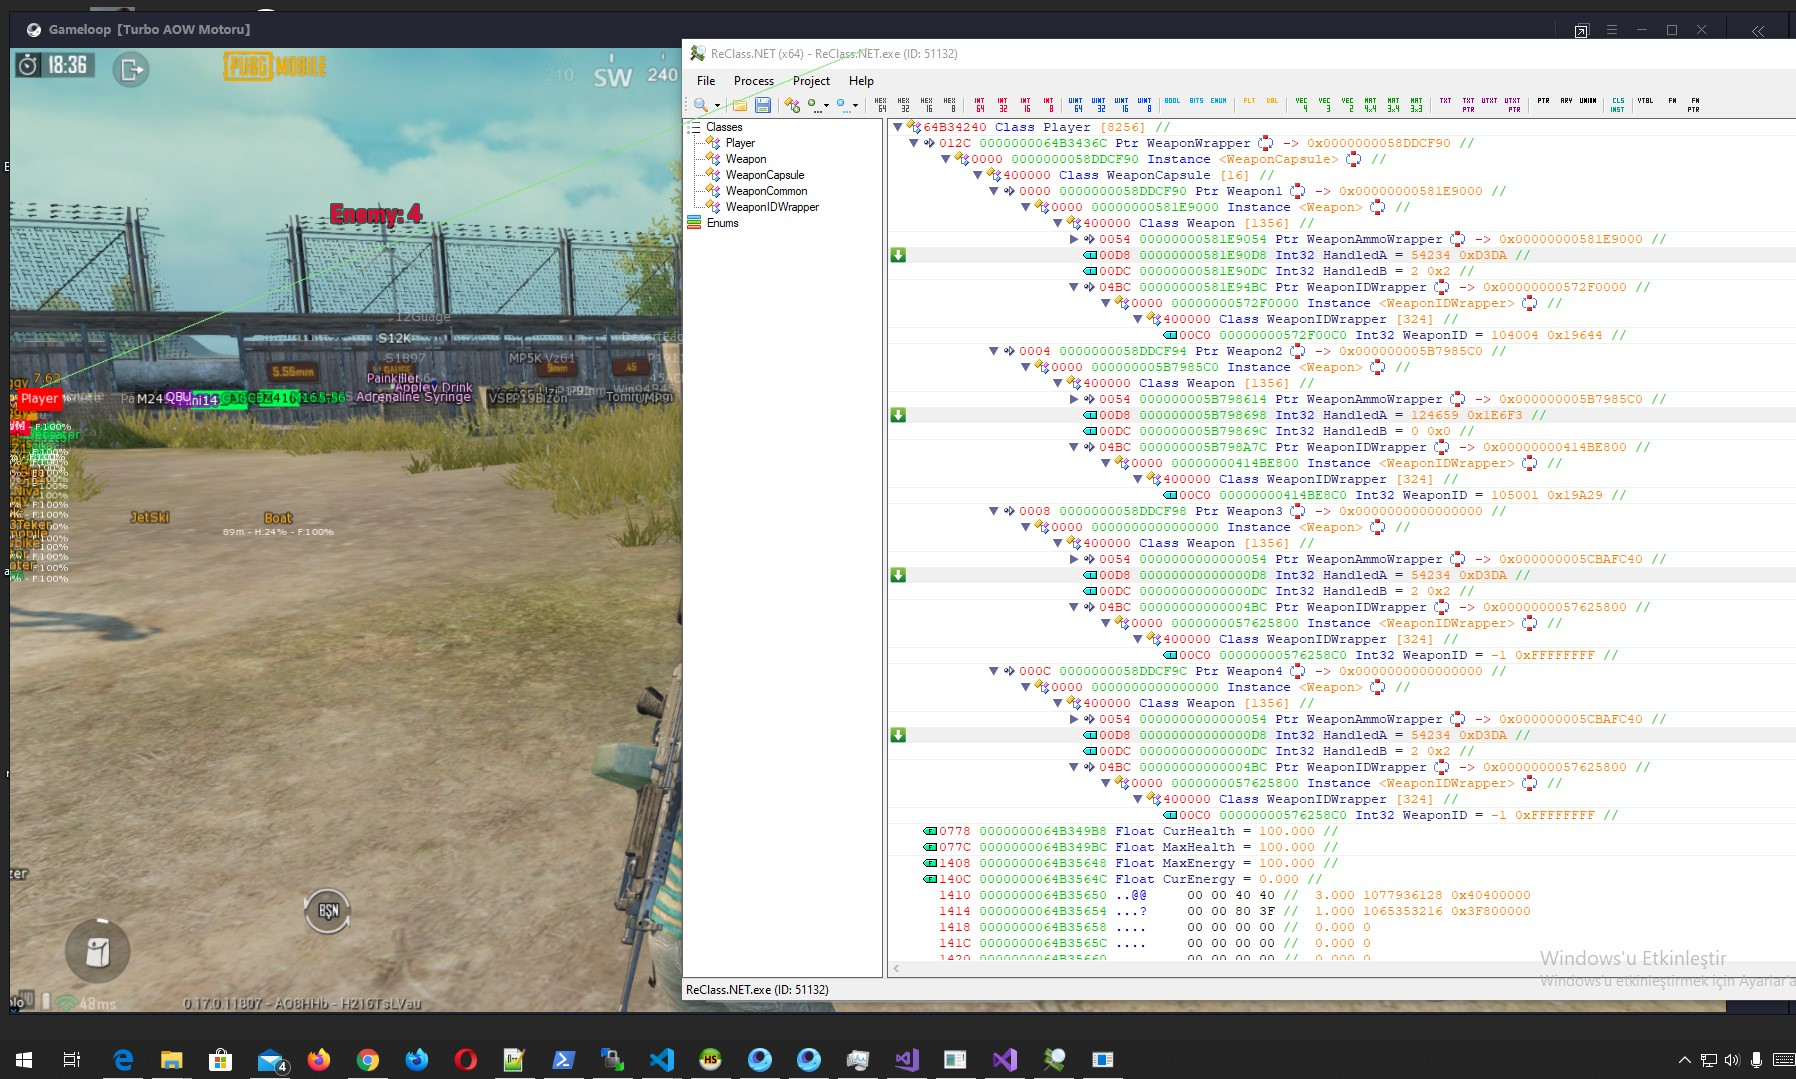Click the exit match icon in the game

tap(131, 69)
